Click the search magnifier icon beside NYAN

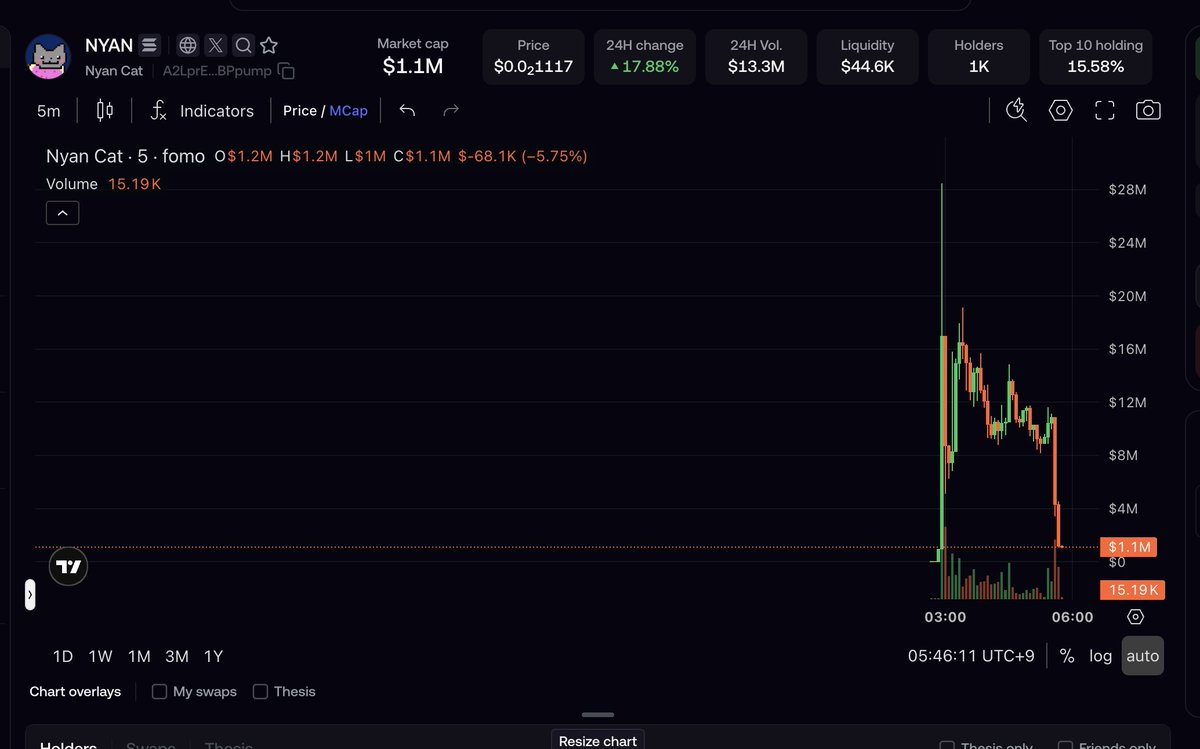click(243, 45)
